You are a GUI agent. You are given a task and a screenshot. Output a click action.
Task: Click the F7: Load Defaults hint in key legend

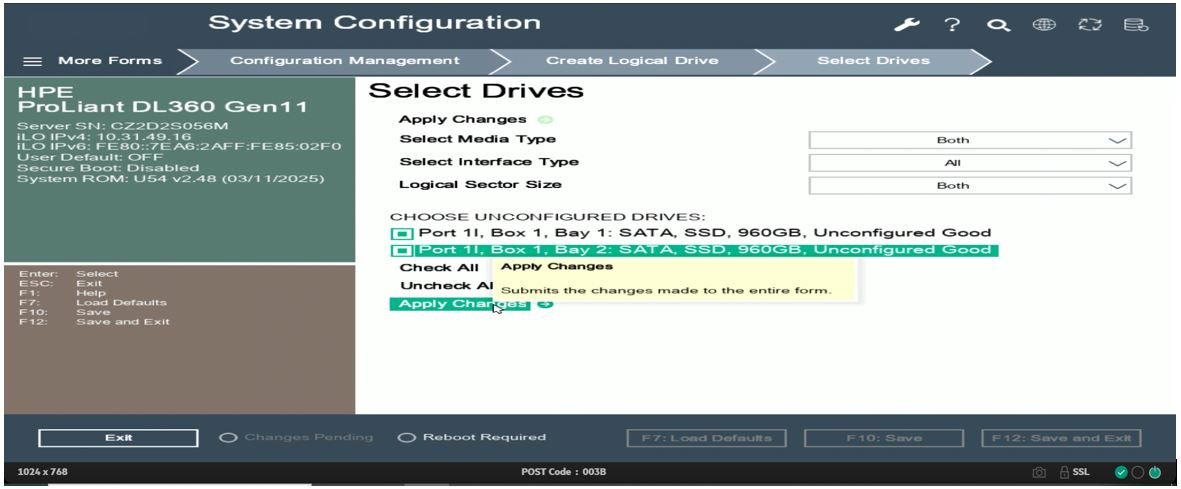(x=93, y=303)
